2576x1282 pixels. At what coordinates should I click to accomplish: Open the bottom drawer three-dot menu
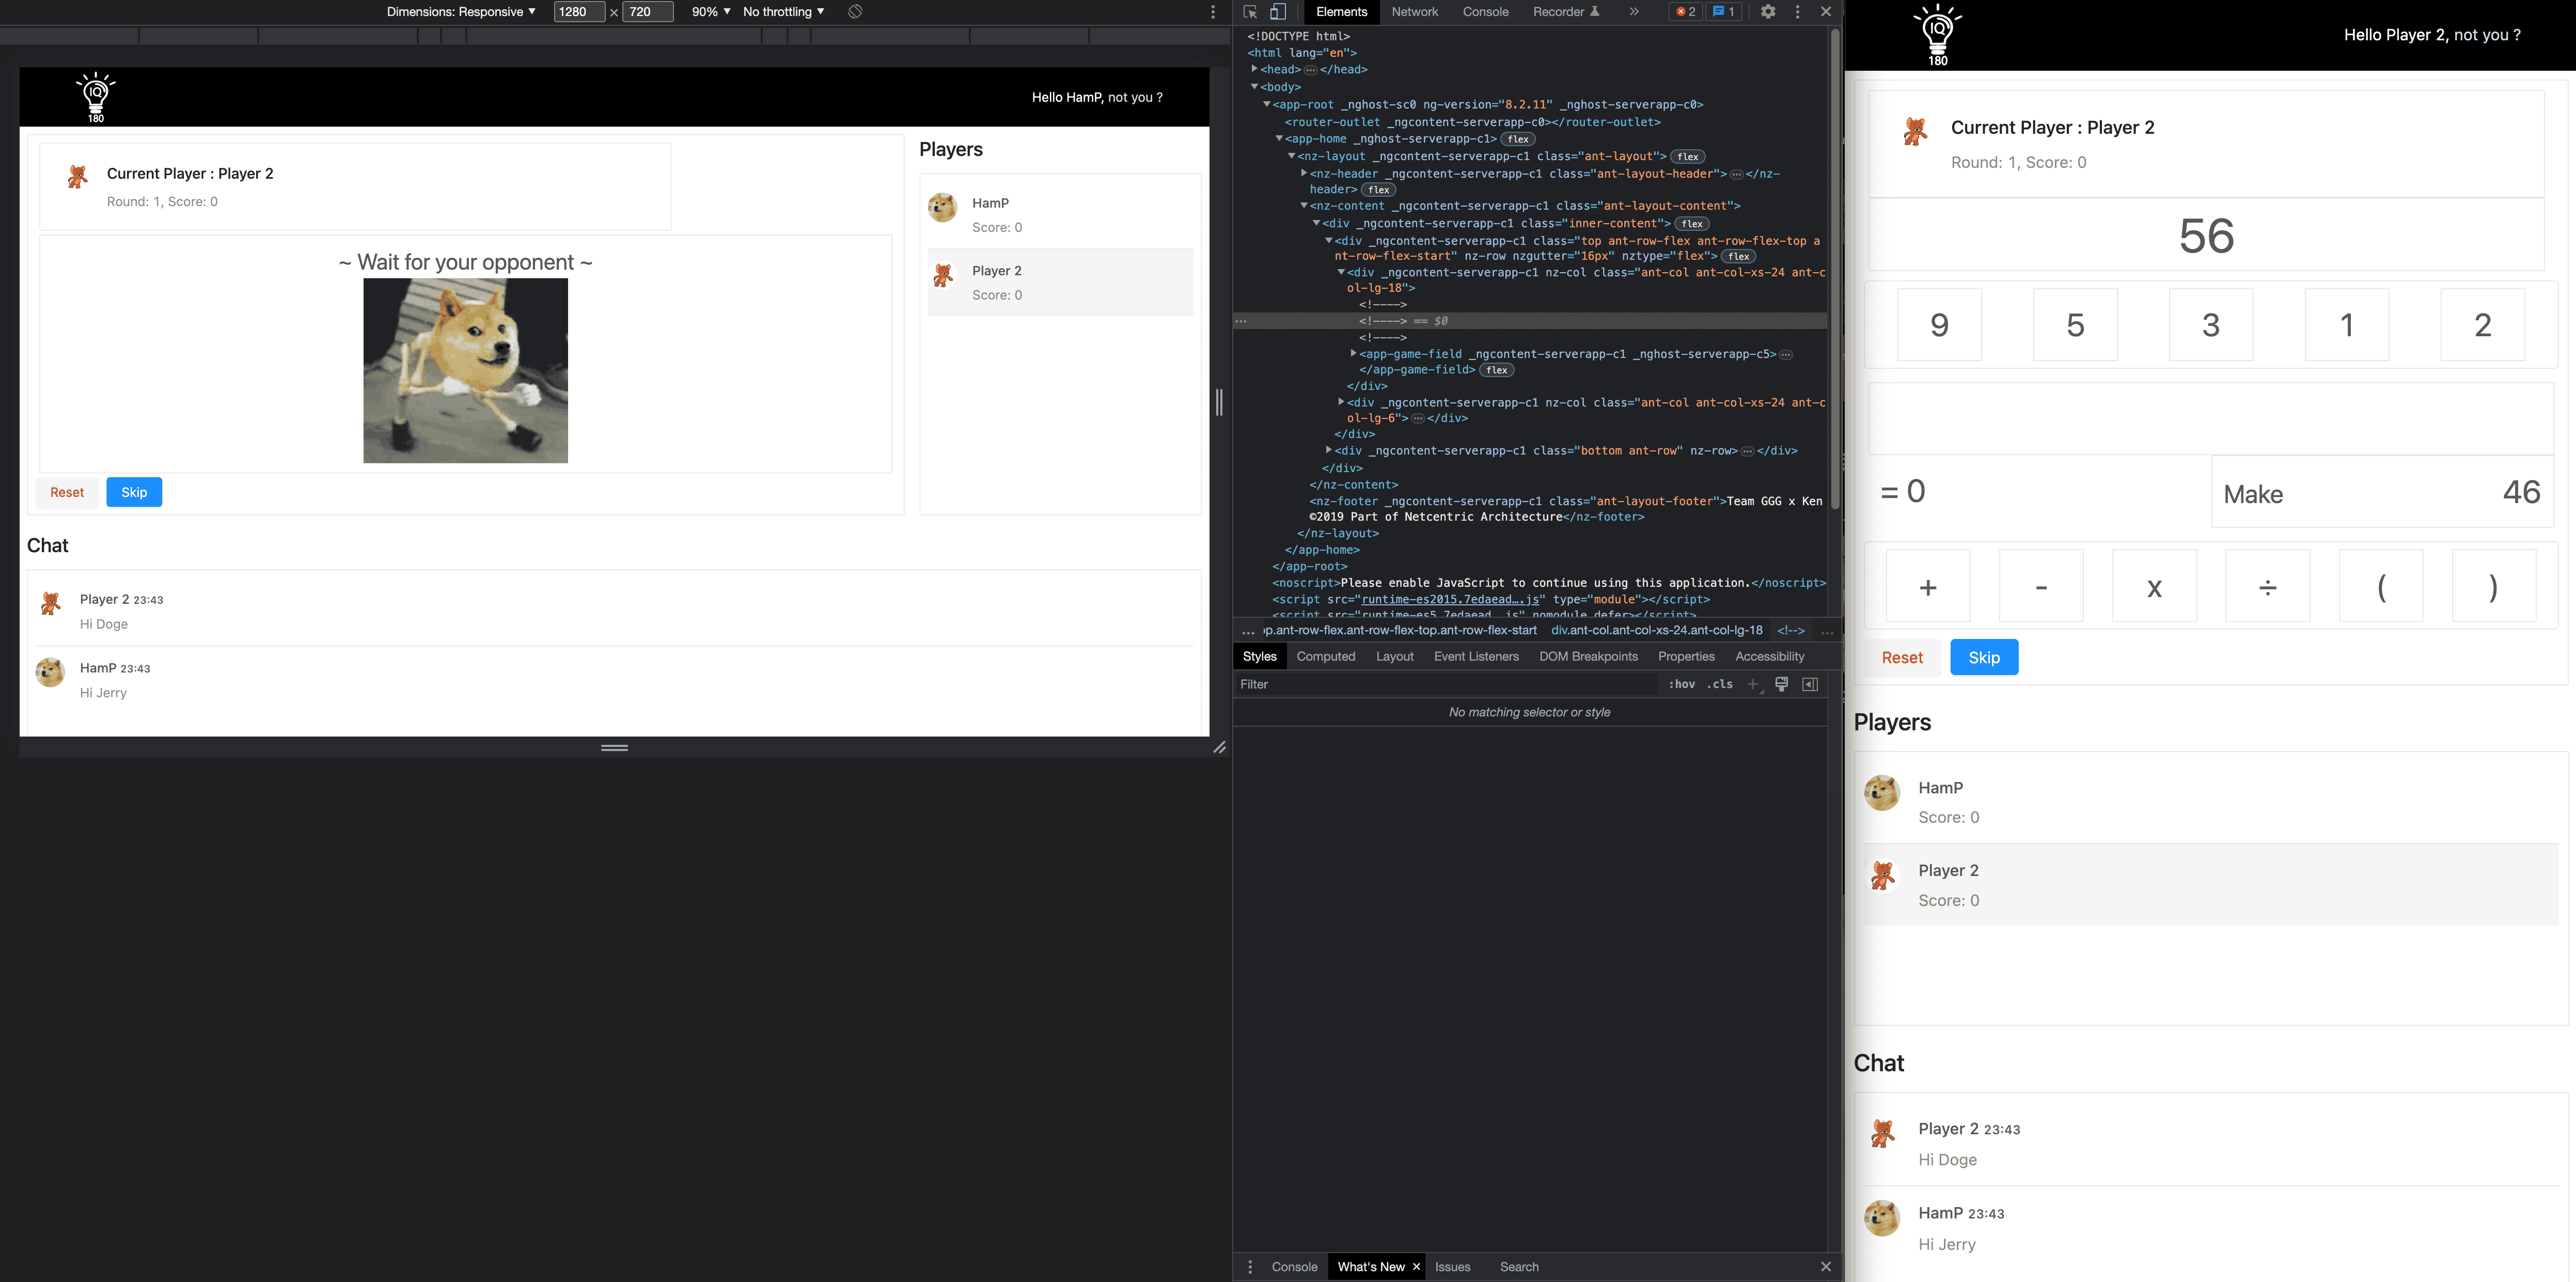[x=1250, y=1267]
